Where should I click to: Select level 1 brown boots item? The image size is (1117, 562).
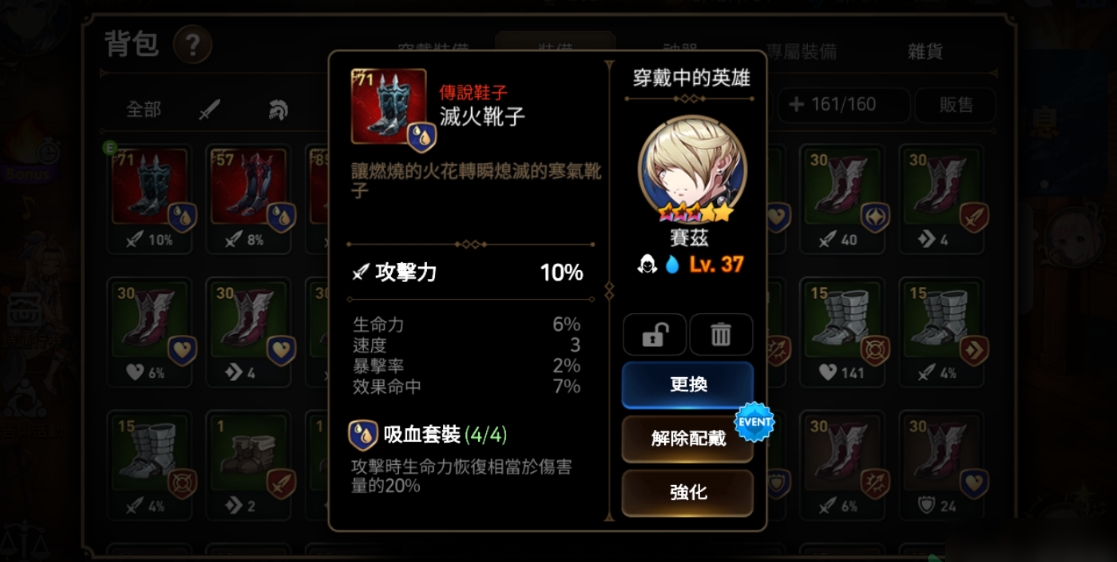249,465
